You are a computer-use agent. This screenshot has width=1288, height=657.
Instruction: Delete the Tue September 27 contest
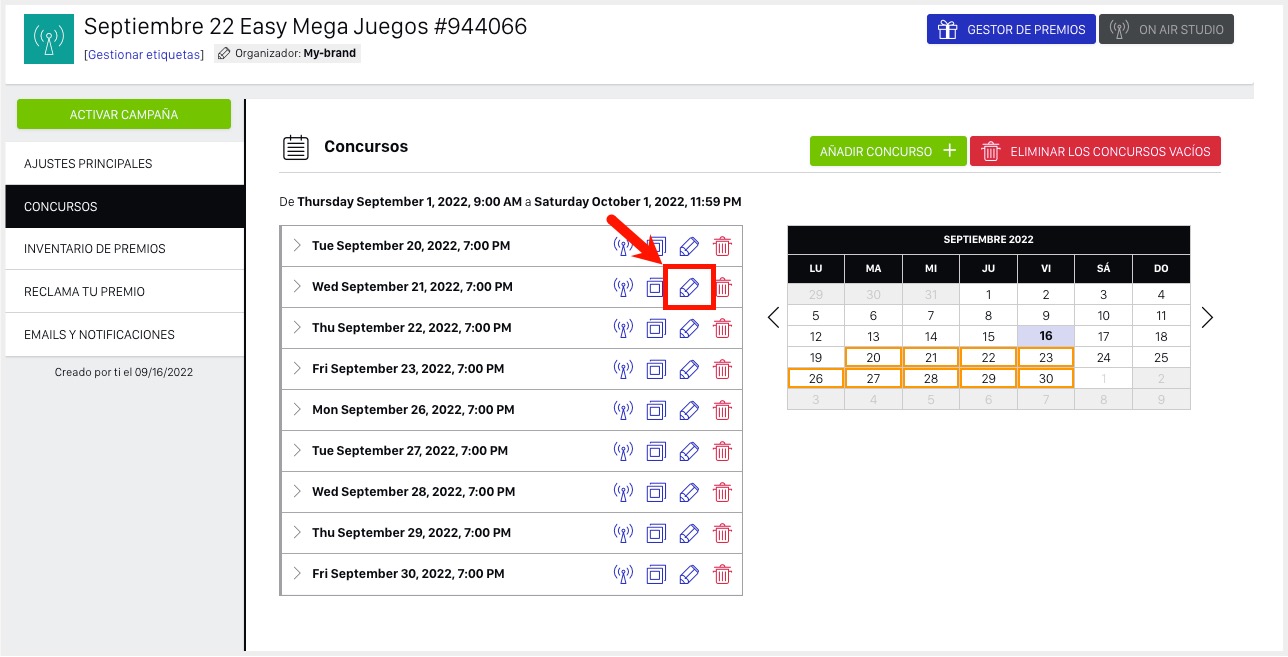point(722,451)
